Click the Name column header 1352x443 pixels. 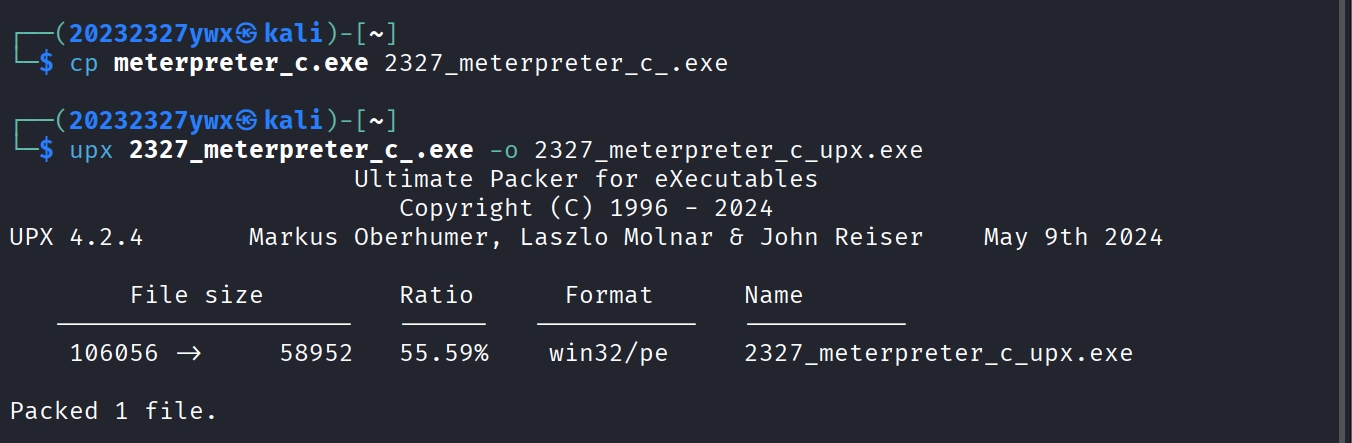click(x=773, y=295)
